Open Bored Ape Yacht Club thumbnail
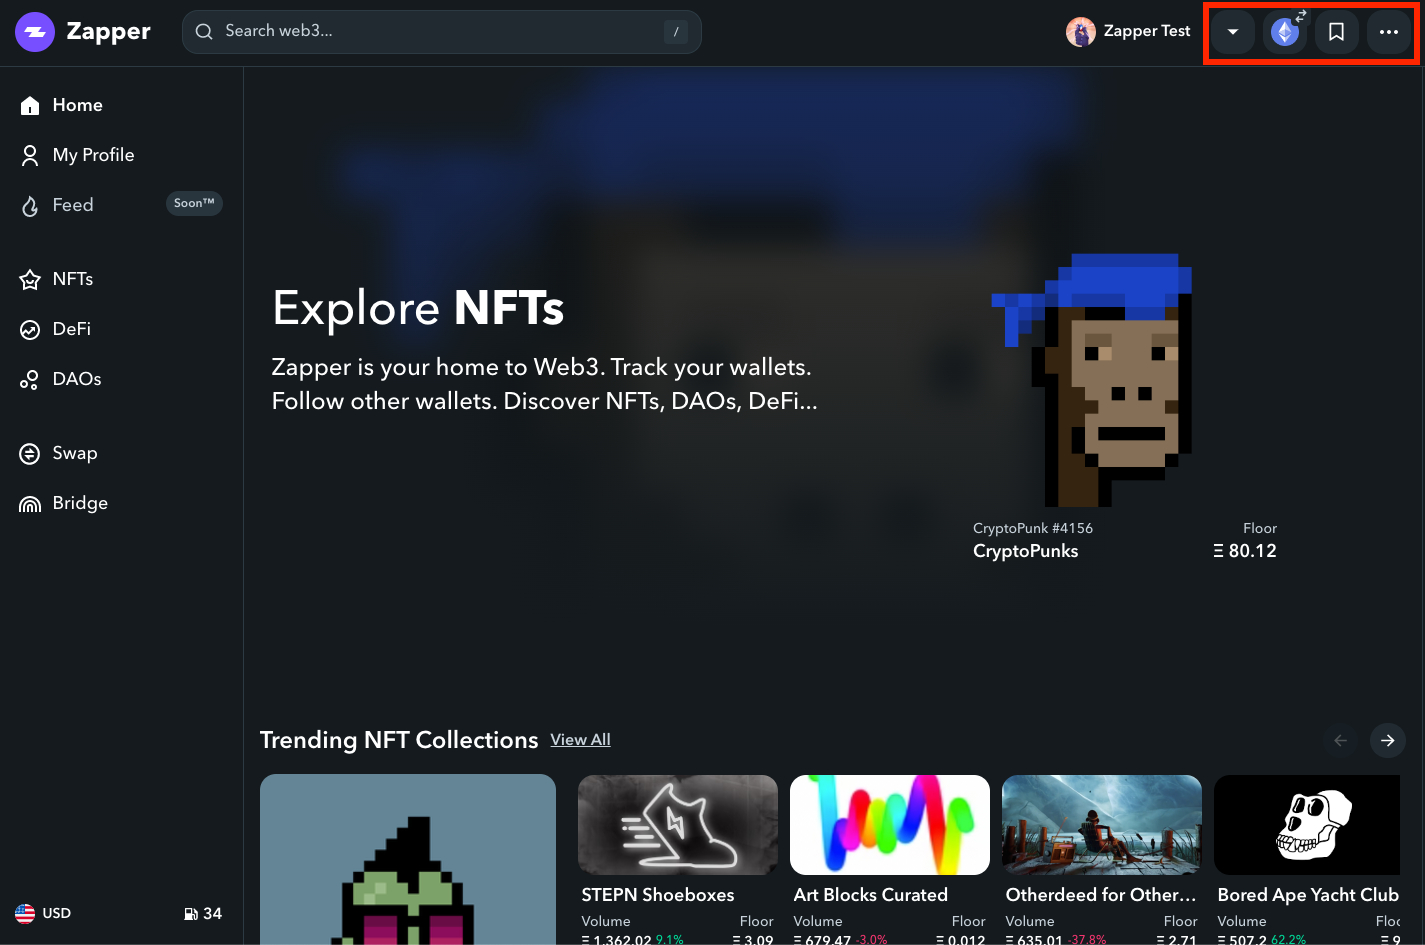The width and height of the screenshot is (1425, 945). (x=1307, y=825)
